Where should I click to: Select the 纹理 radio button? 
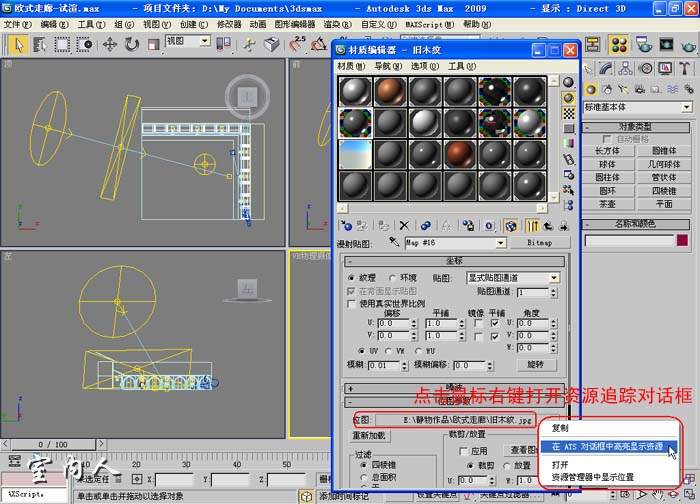coord(351,278)
